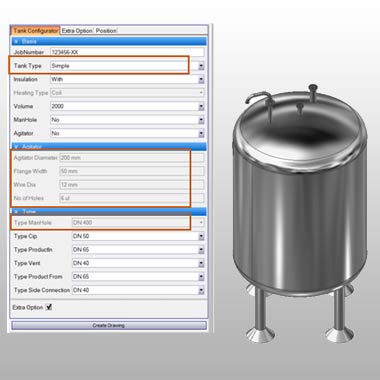Viewport: 380px width, 380px height.
Task: Collapse the Basis section header
Action: [x=109, y=41]
